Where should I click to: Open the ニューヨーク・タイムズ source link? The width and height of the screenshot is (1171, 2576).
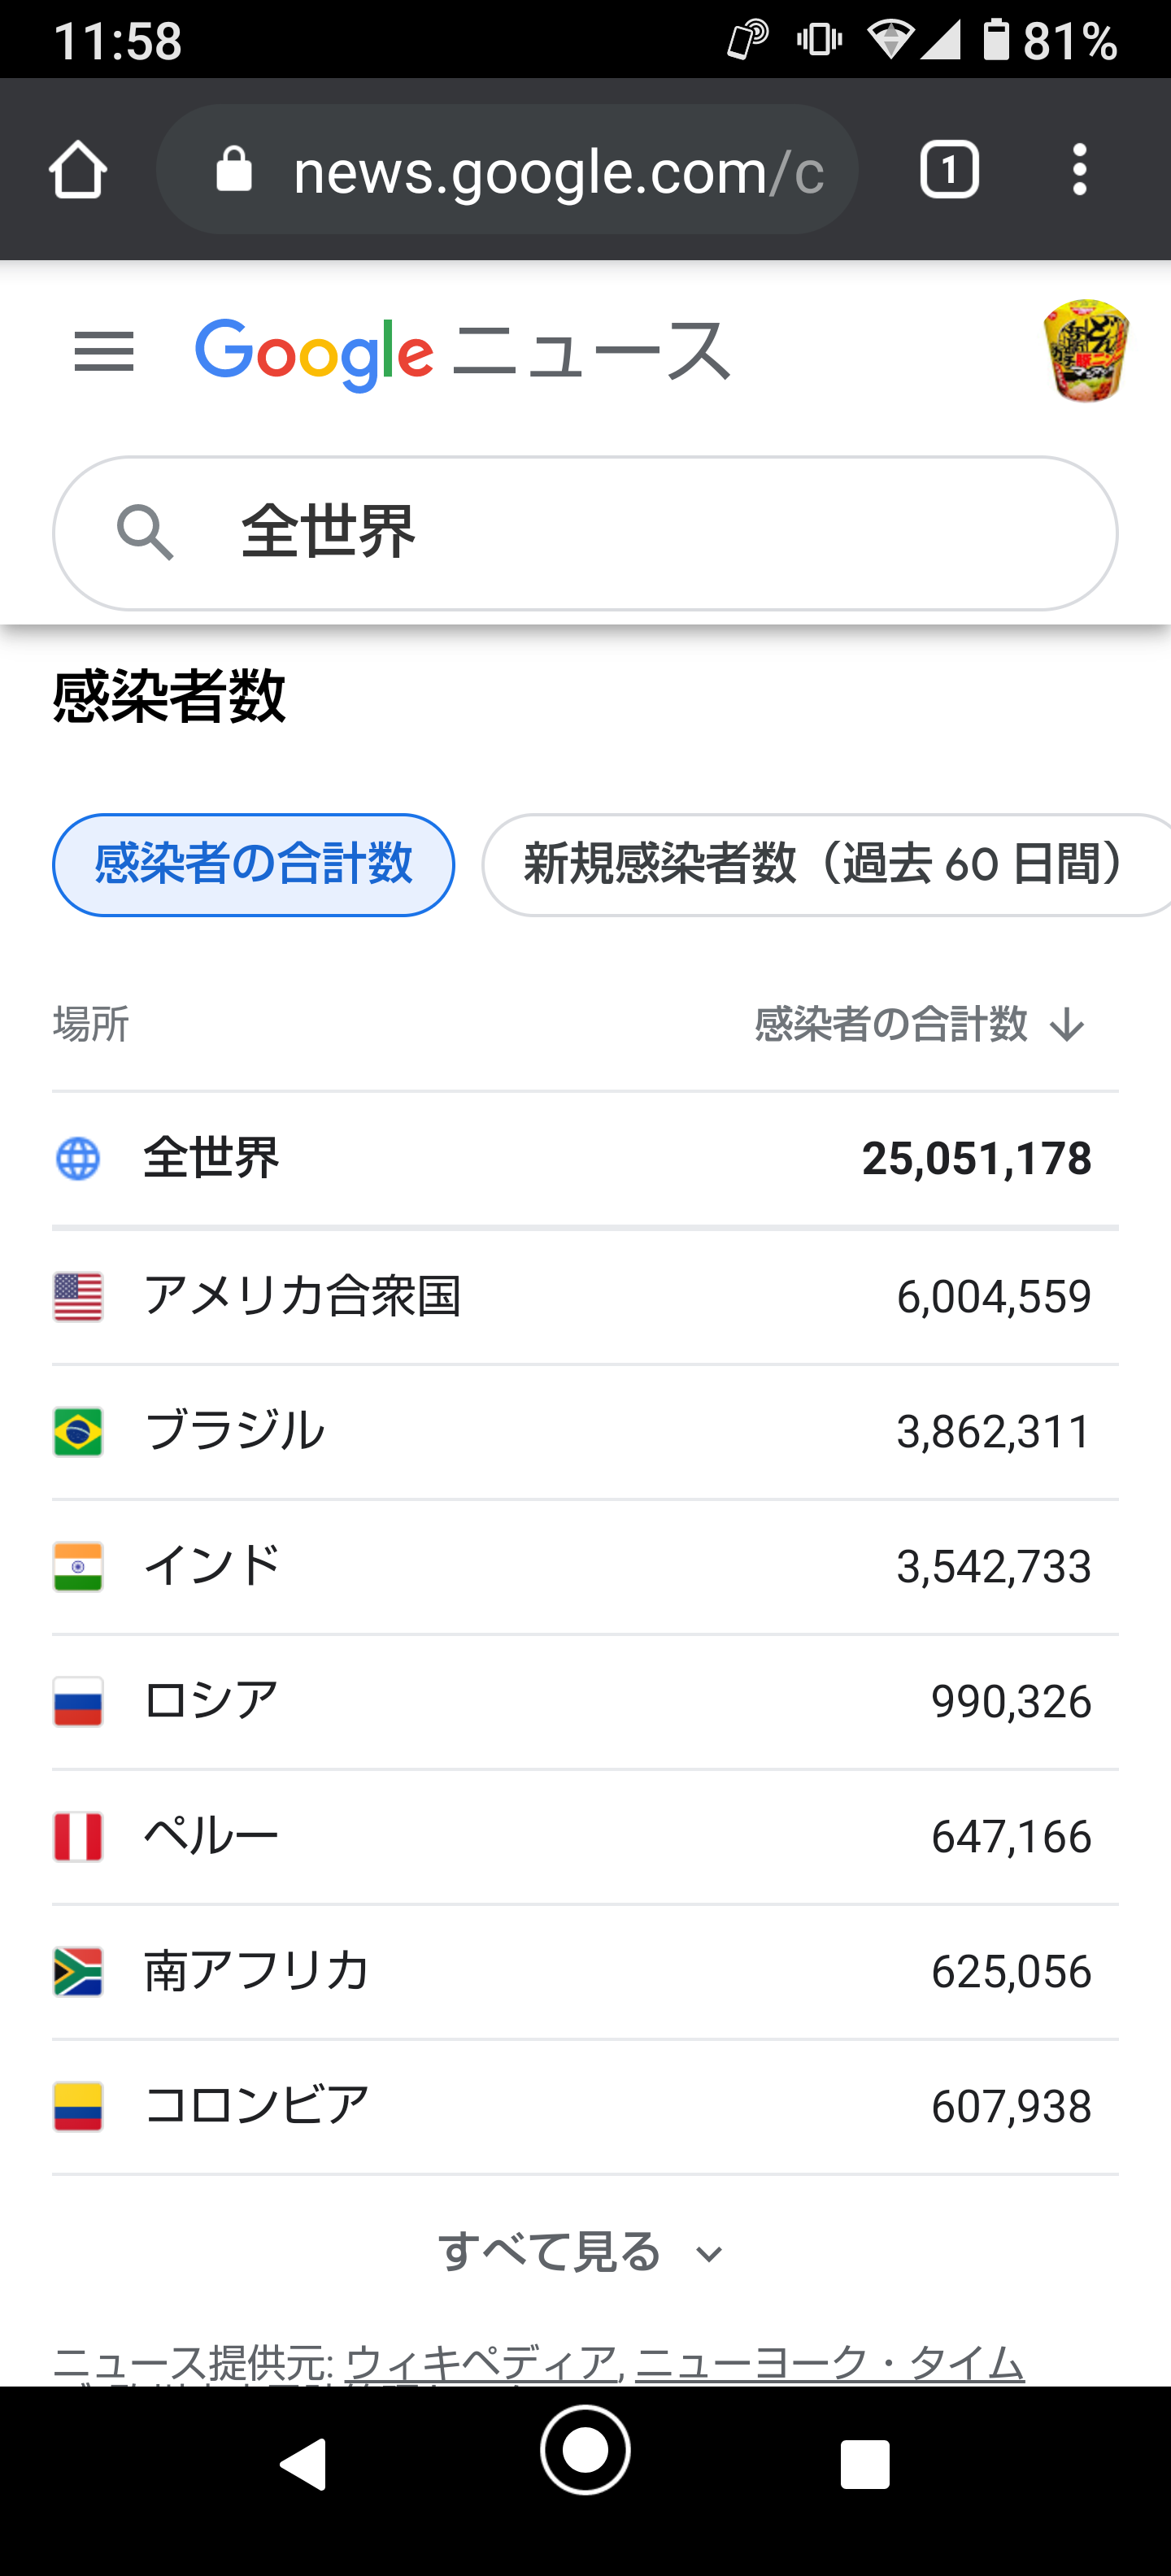829,2363
